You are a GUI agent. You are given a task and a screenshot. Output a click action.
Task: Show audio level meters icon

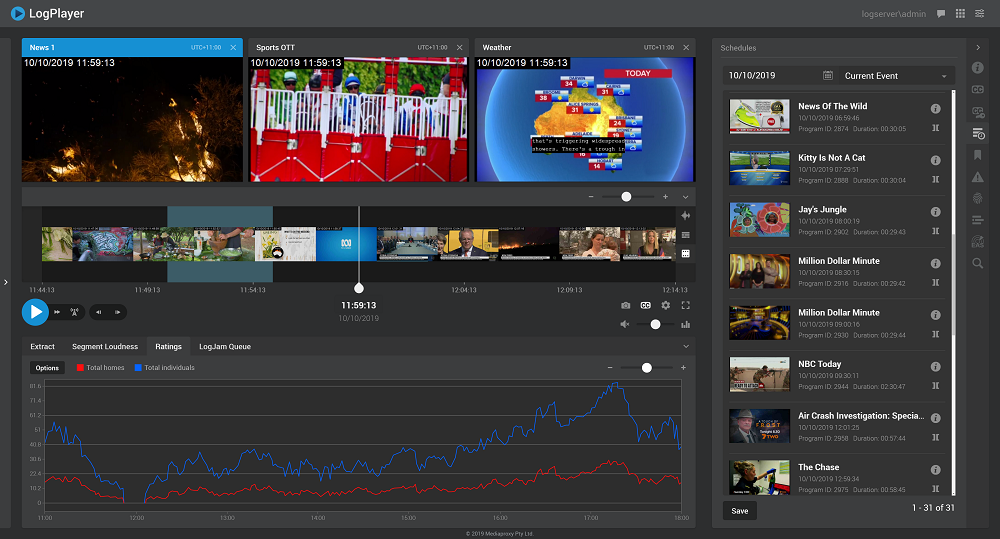(686, 324)
